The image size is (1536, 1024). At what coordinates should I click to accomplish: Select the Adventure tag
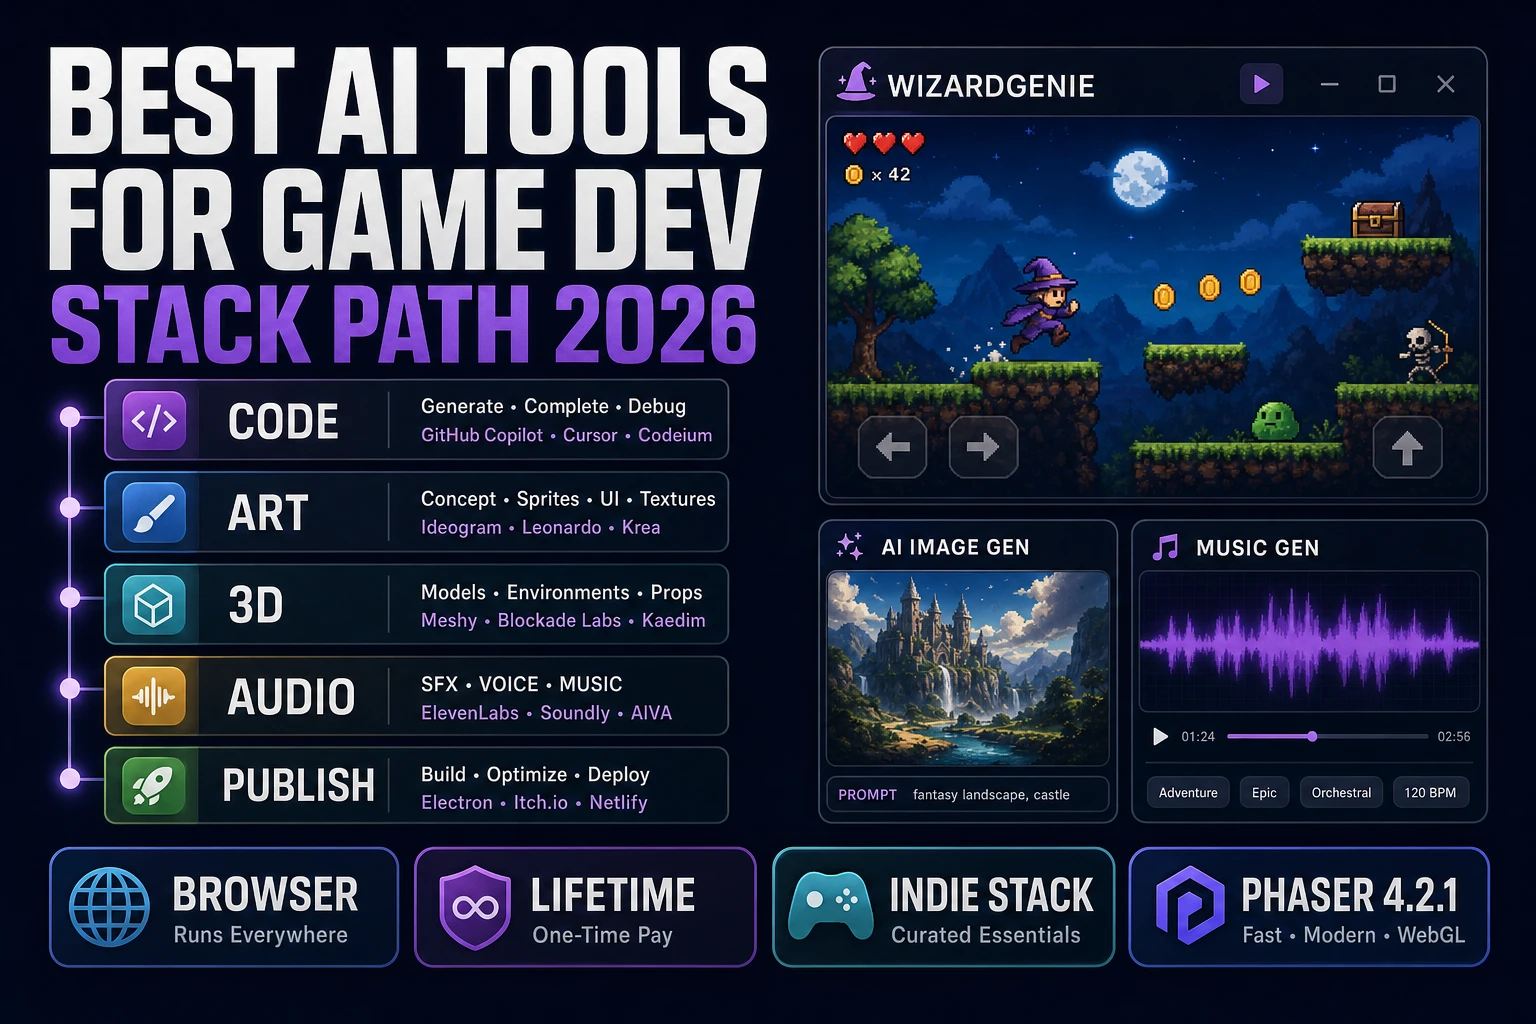point(1188,792)
